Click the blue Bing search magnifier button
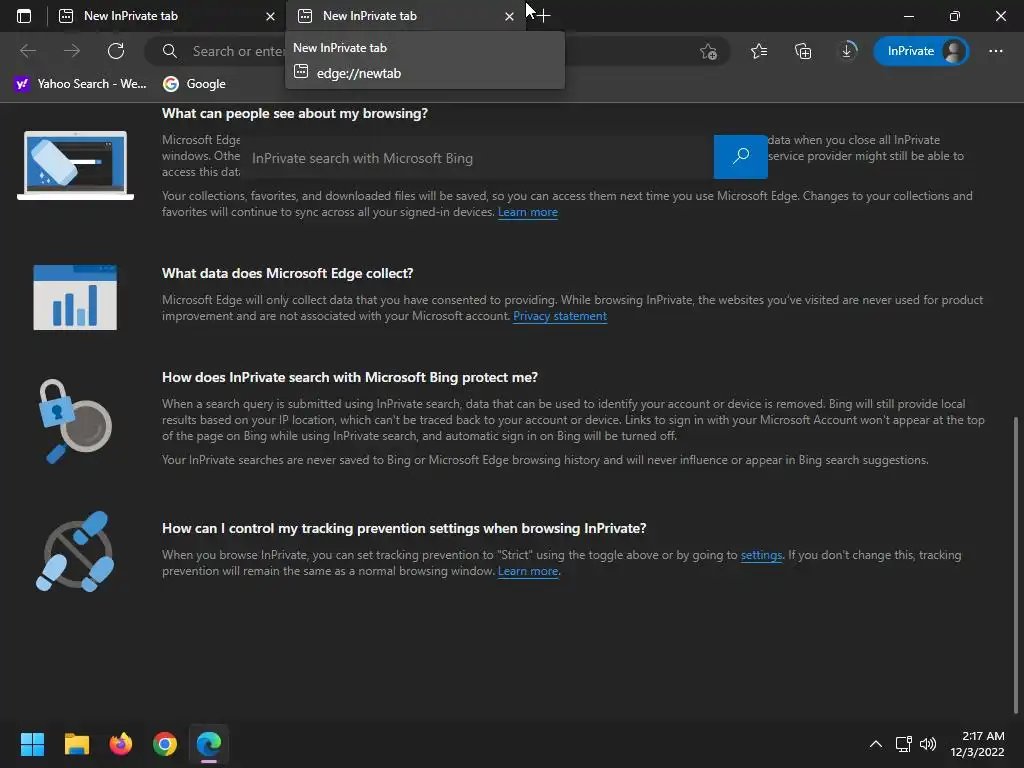Screen dimensions: 1024x768 [741, 157]
